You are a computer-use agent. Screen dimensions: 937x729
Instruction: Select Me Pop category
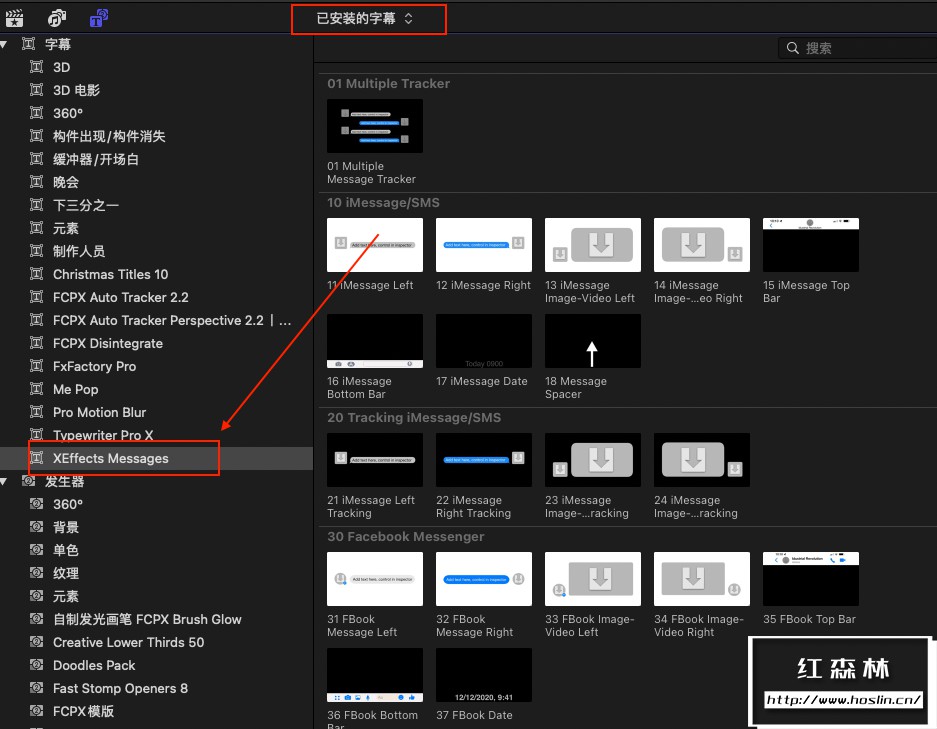[x=75, y=389]
